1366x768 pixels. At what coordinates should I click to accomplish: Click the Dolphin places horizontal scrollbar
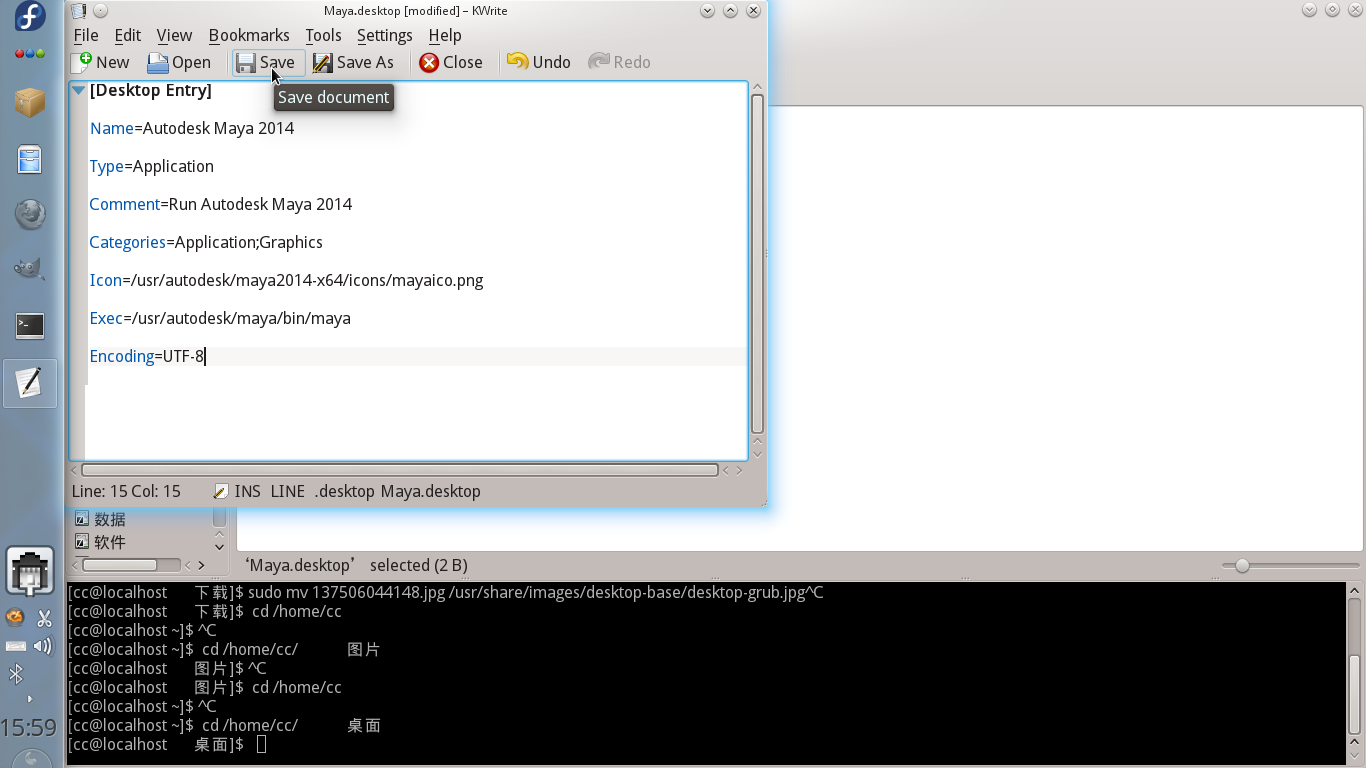point(130,565)
